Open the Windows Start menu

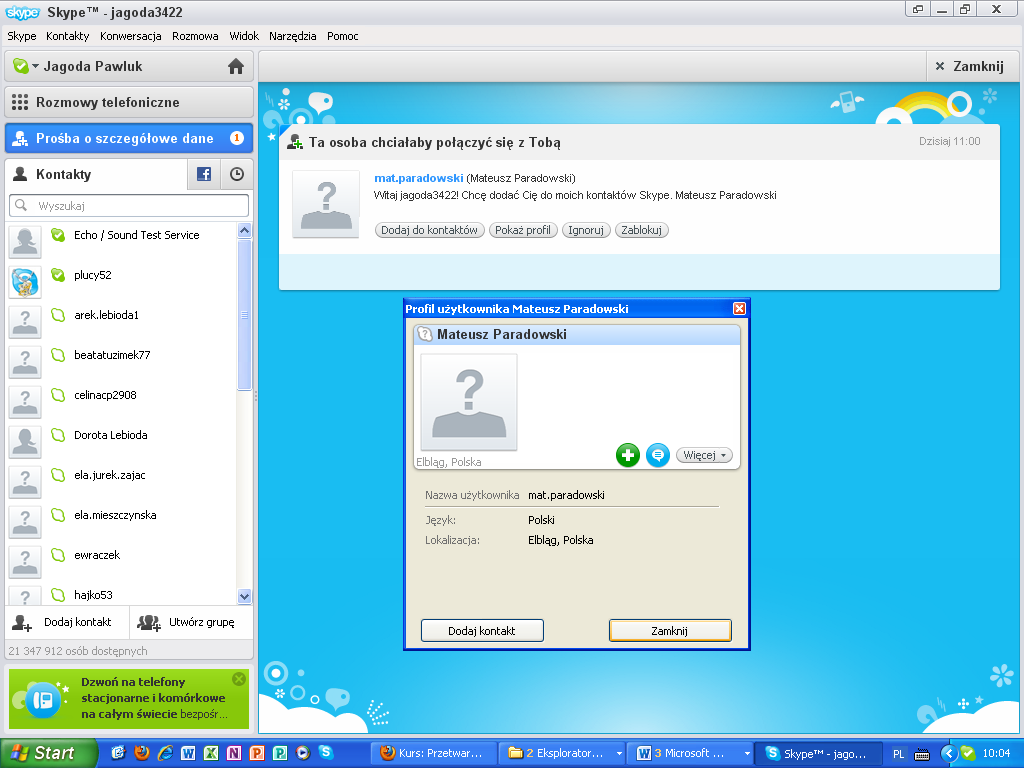click(x=48, y=753)
